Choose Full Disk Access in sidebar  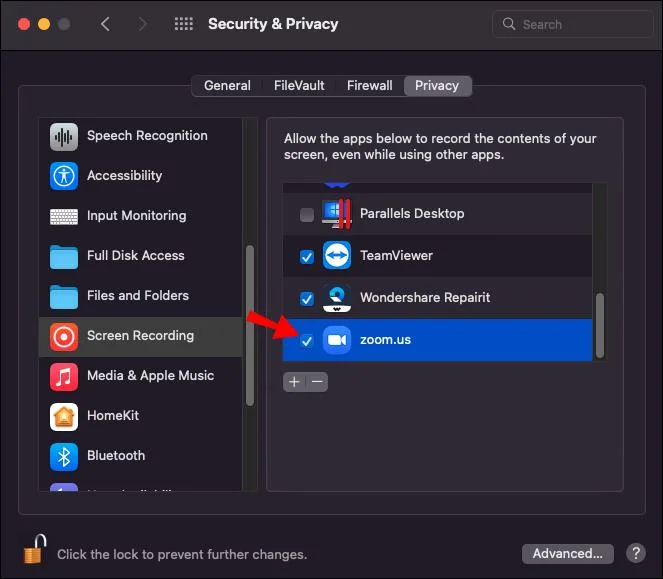pyautogui.click(x=135, y=256)
